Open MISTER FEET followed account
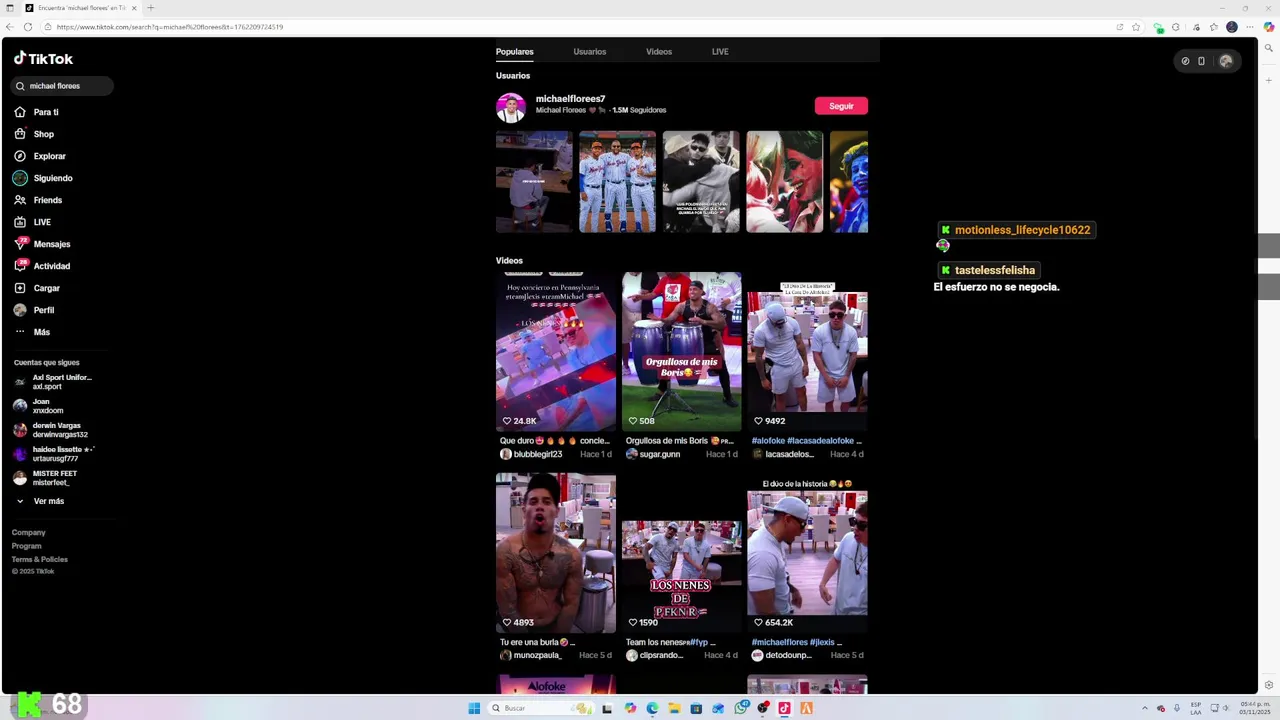 click(44, 478)
